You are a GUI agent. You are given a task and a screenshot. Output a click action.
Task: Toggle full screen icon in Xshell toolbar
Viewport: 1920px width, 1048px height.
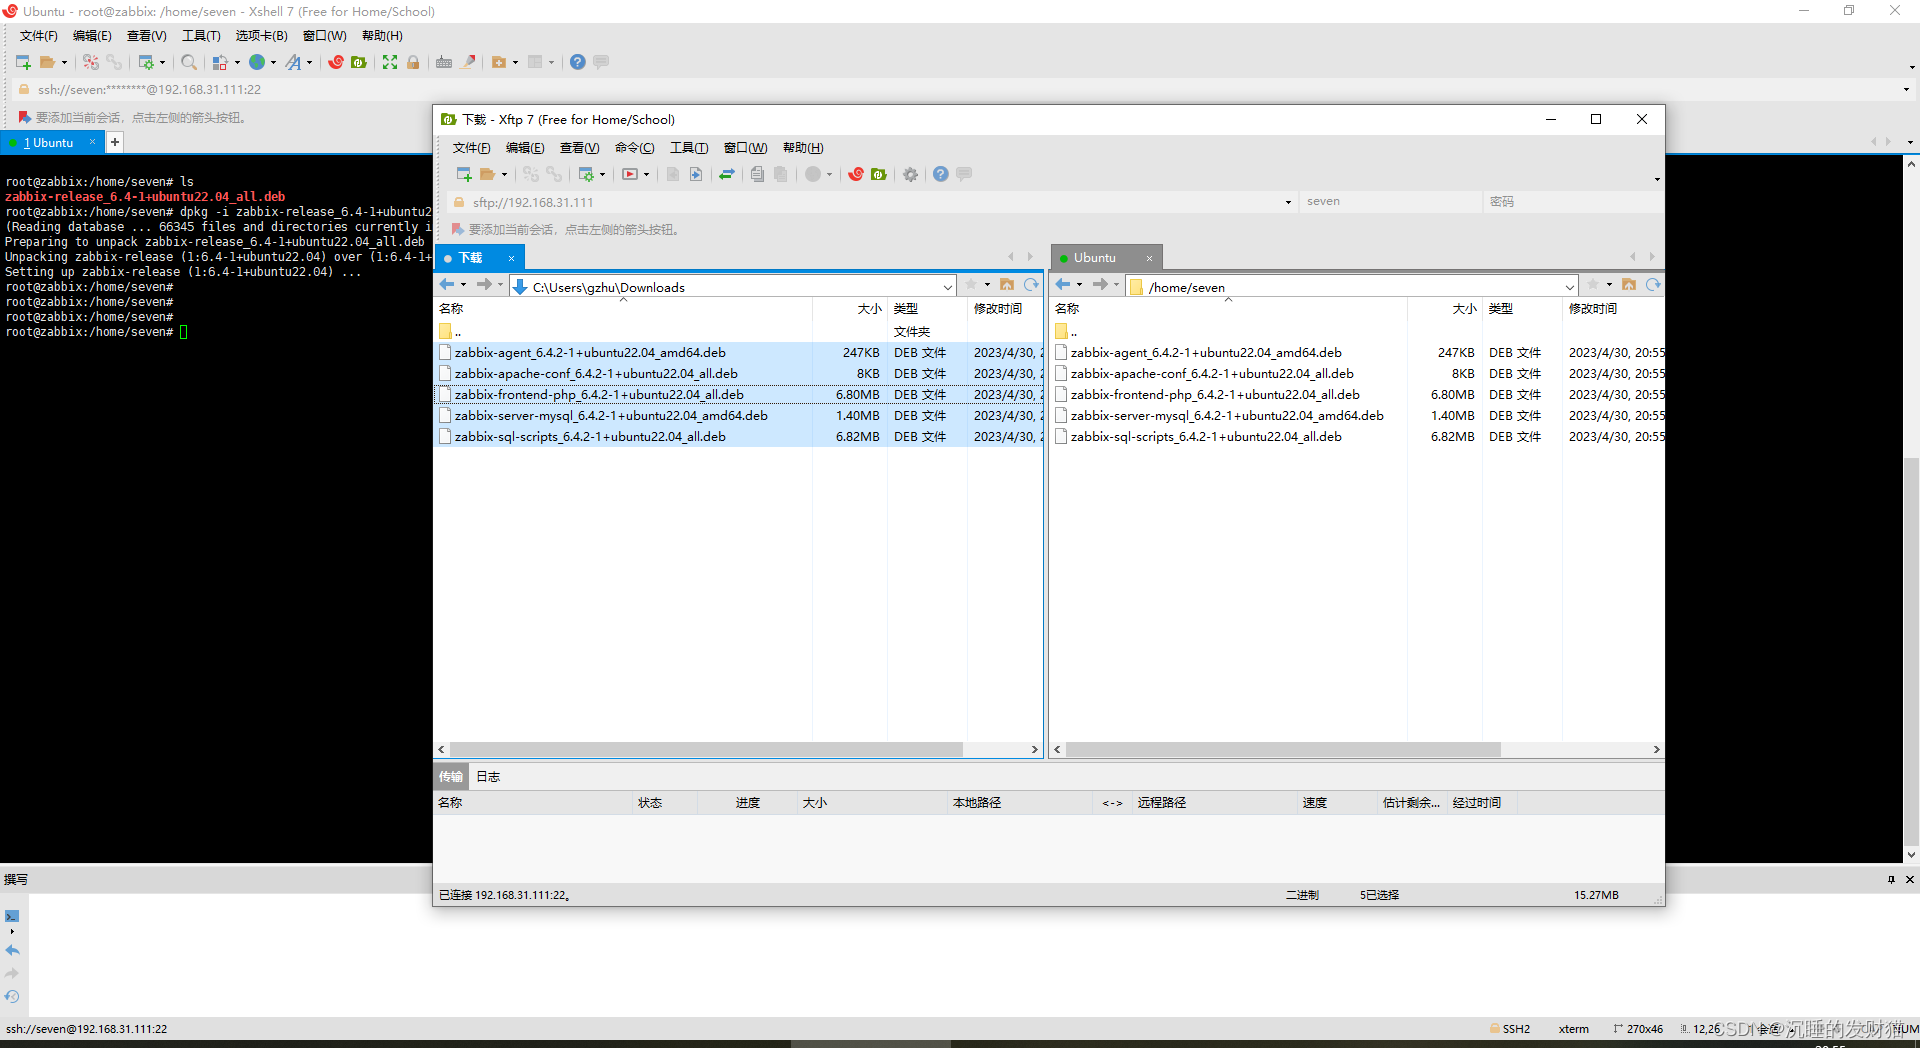390,62
